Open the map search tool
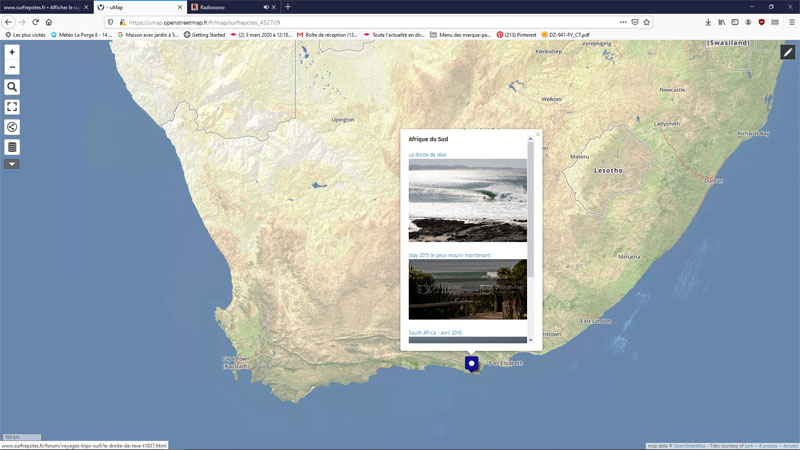The image size is (800, 450). [x=12, y=87]
